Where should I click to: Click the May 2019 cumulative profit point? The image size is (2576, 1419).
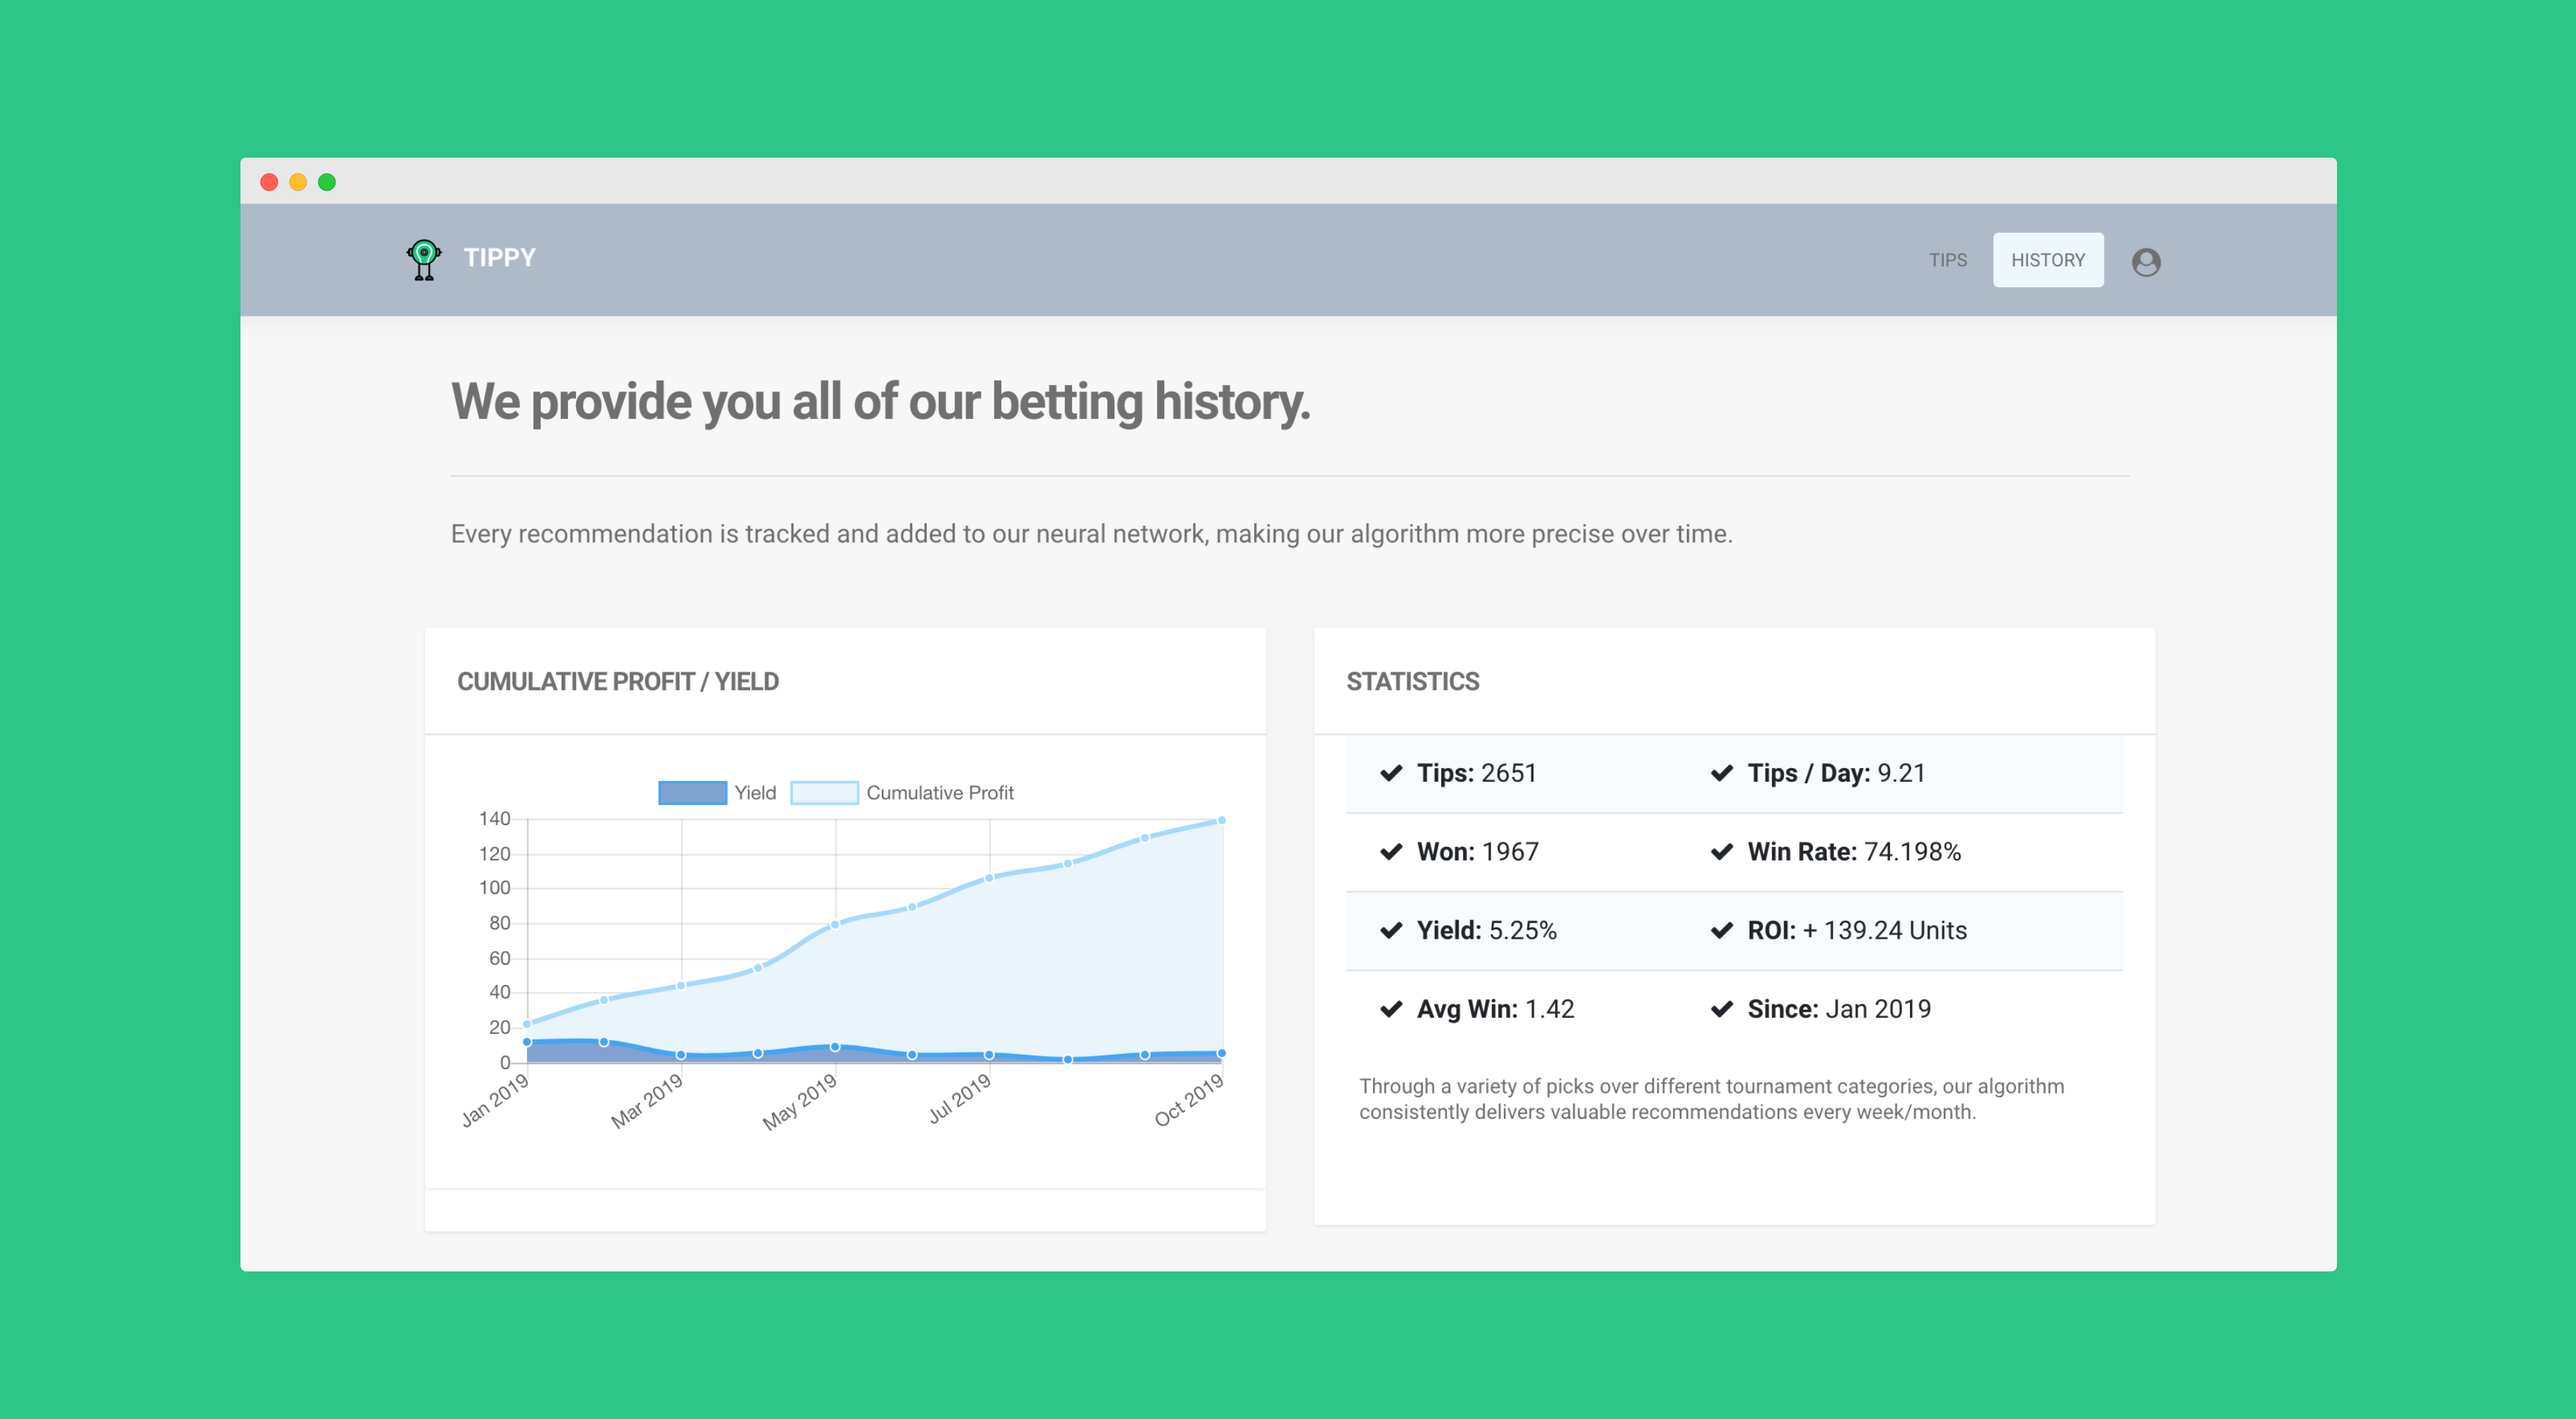tap(835, 924)
